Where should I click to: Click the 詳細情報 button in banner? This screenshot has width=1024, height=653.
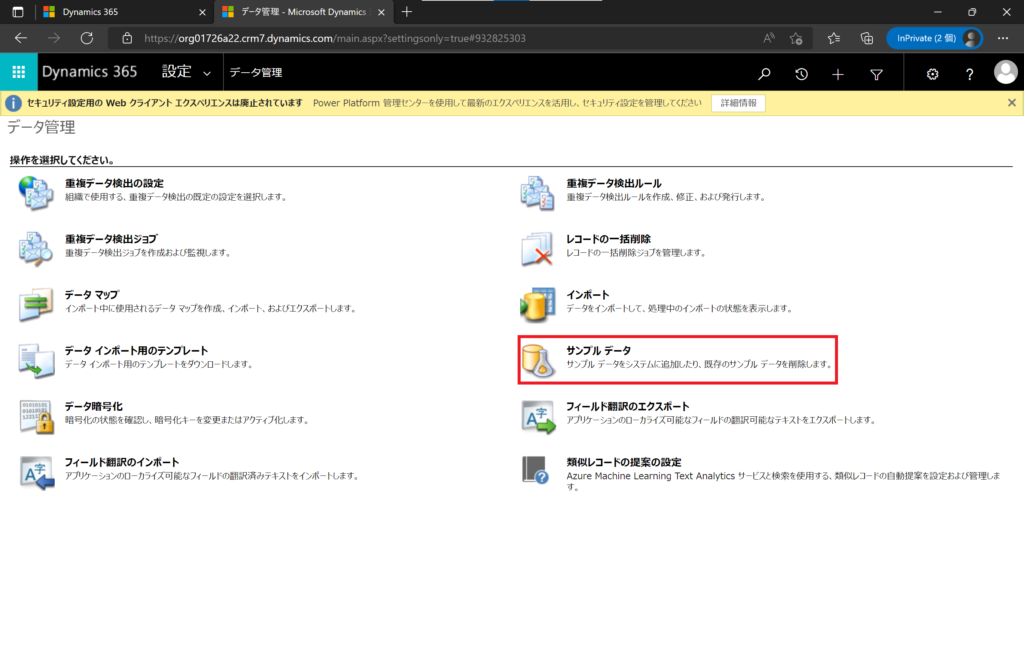(x=739, y=103)
